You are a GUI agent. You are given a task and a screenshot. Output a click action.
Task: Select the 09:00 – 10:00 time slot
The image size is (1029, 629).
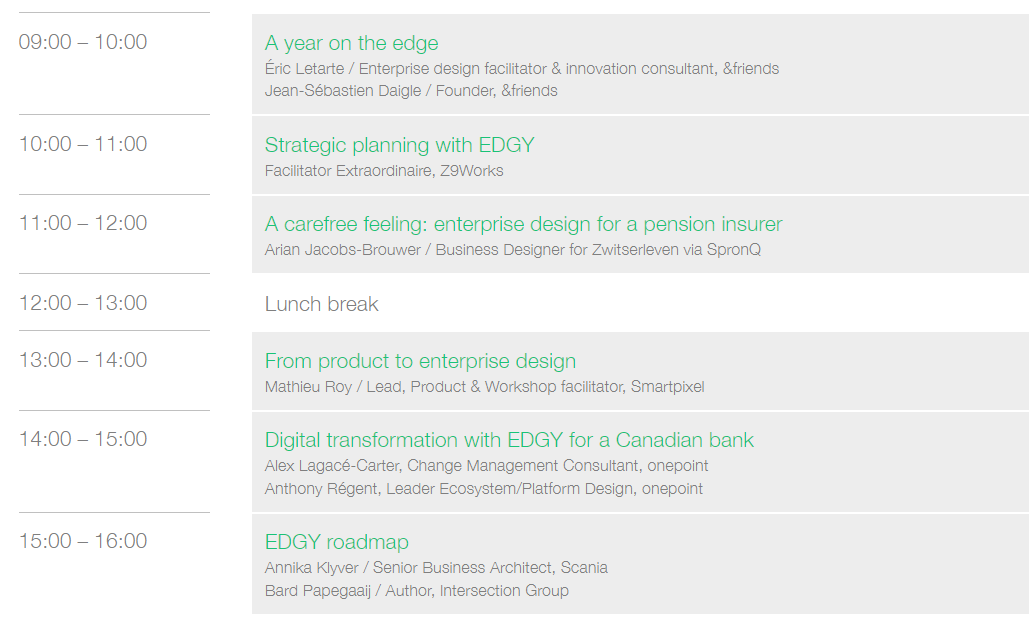(83, 42)
